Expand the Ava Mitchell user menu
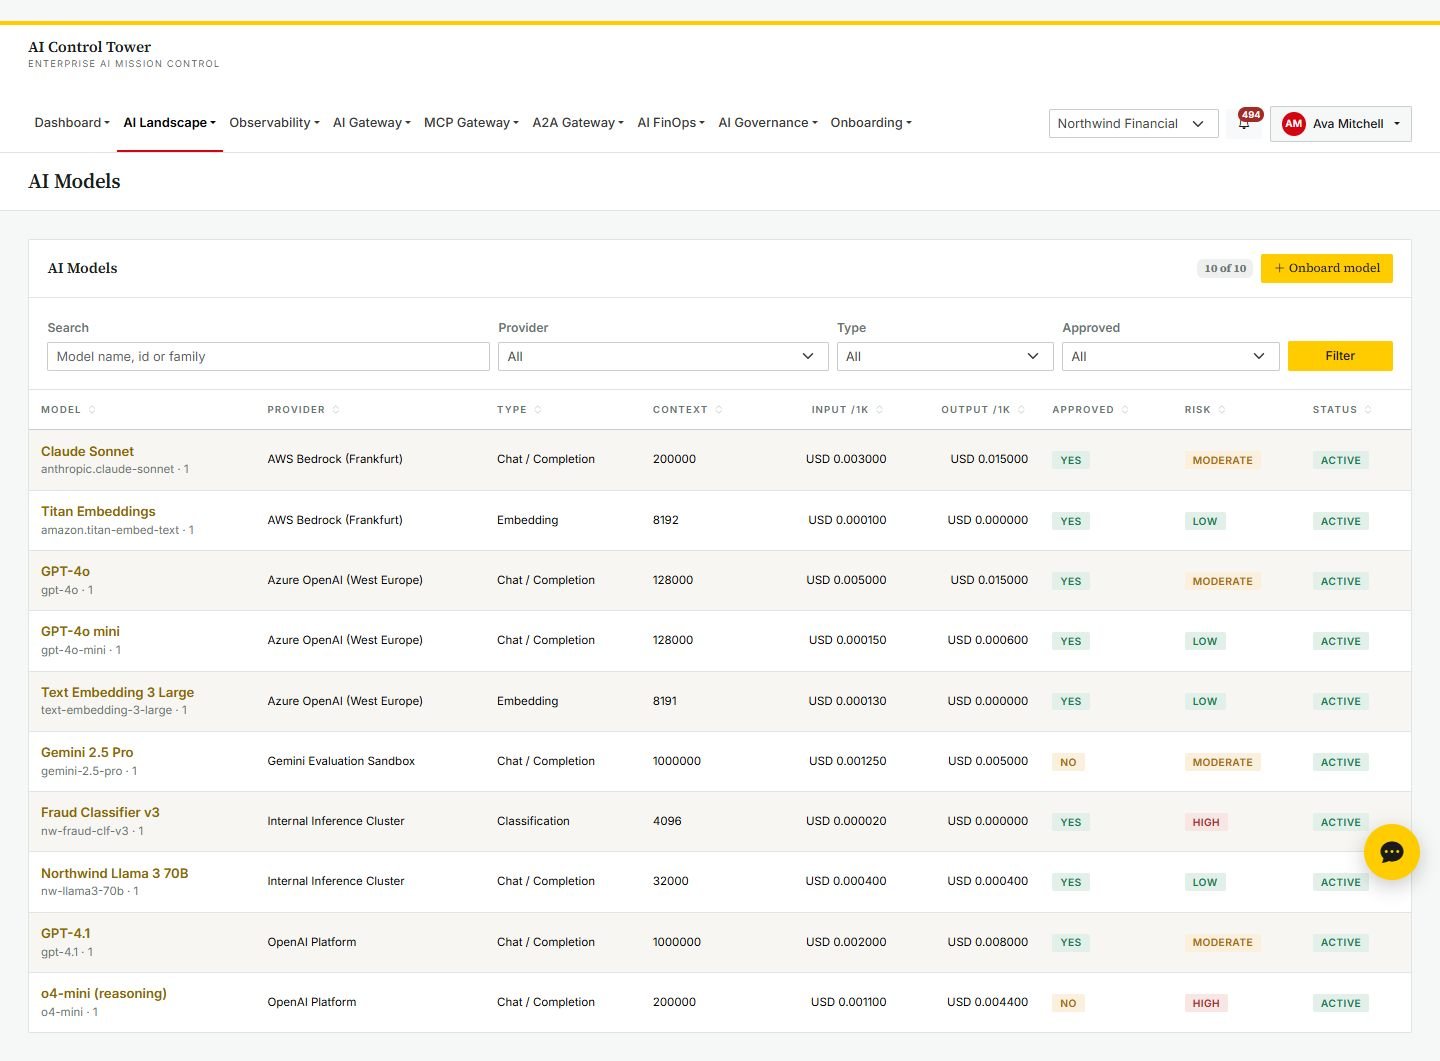The height and width of the screenshot is (1061, 1440). click(x=1340, y=124)
